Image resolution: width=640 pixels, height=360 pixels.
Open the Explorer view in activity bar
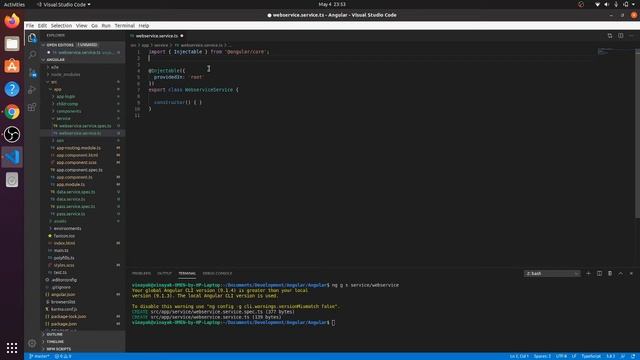coord(32,38)
